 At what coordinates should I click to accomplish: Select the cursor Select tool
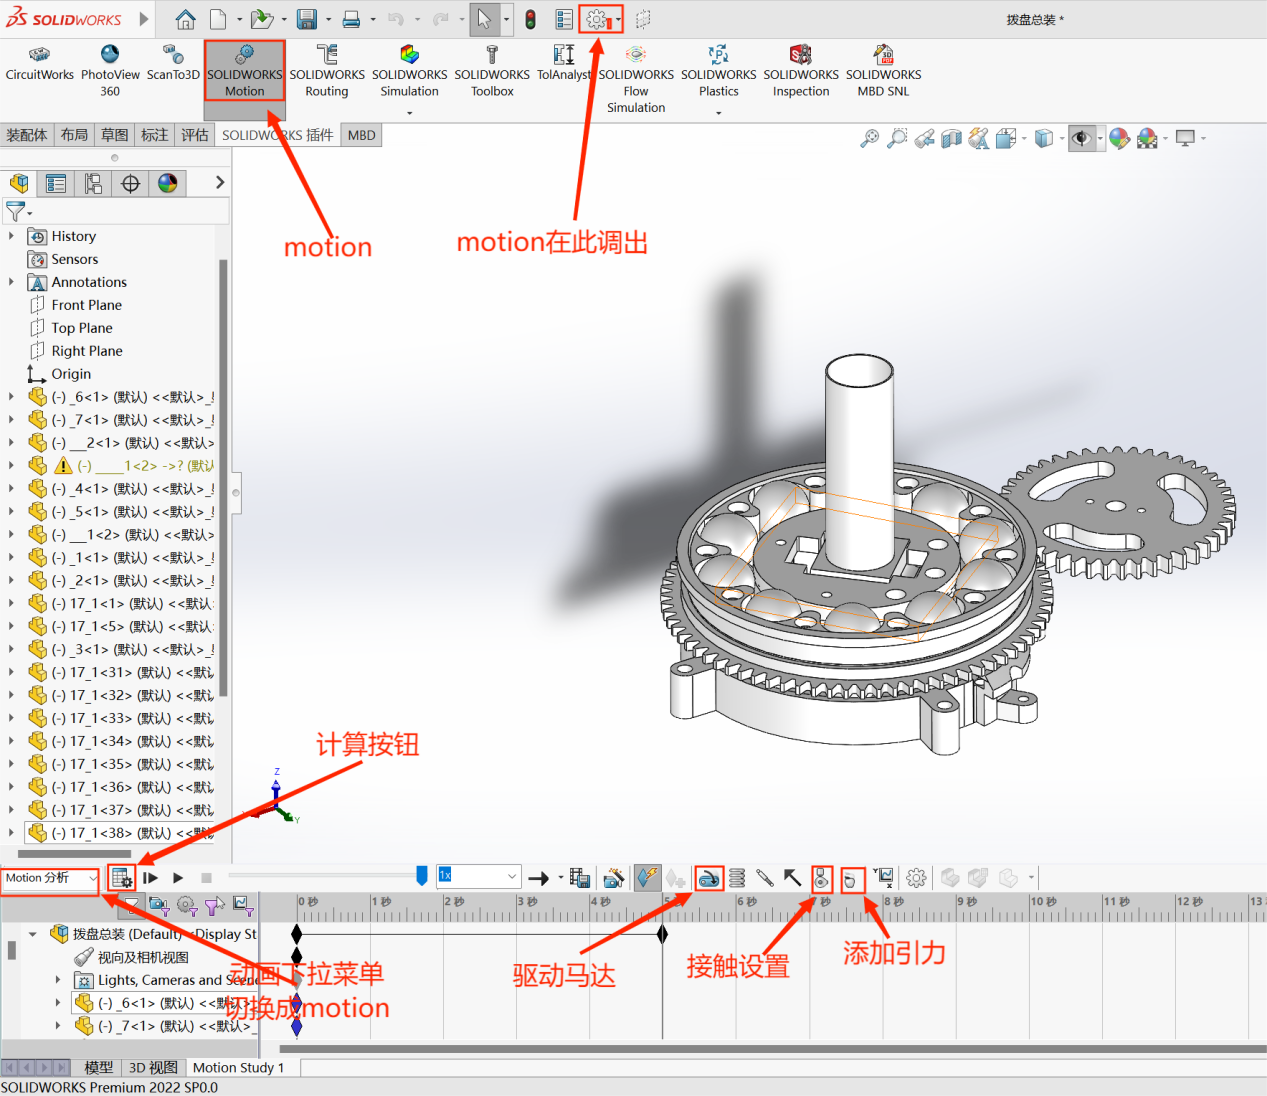[484, 19]
